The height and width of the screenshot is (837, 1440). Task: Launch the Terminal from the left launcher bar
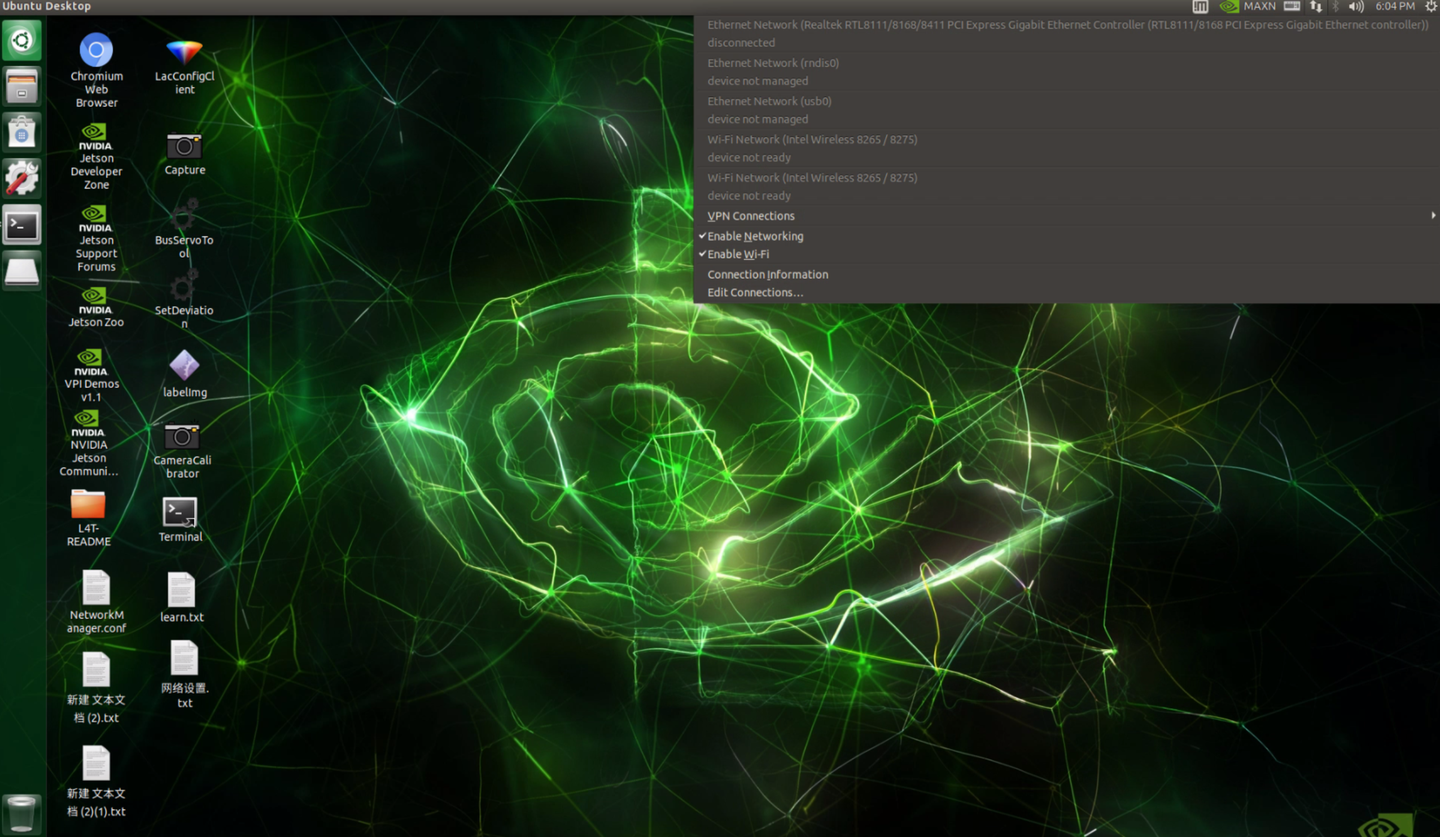pos(21,225)
